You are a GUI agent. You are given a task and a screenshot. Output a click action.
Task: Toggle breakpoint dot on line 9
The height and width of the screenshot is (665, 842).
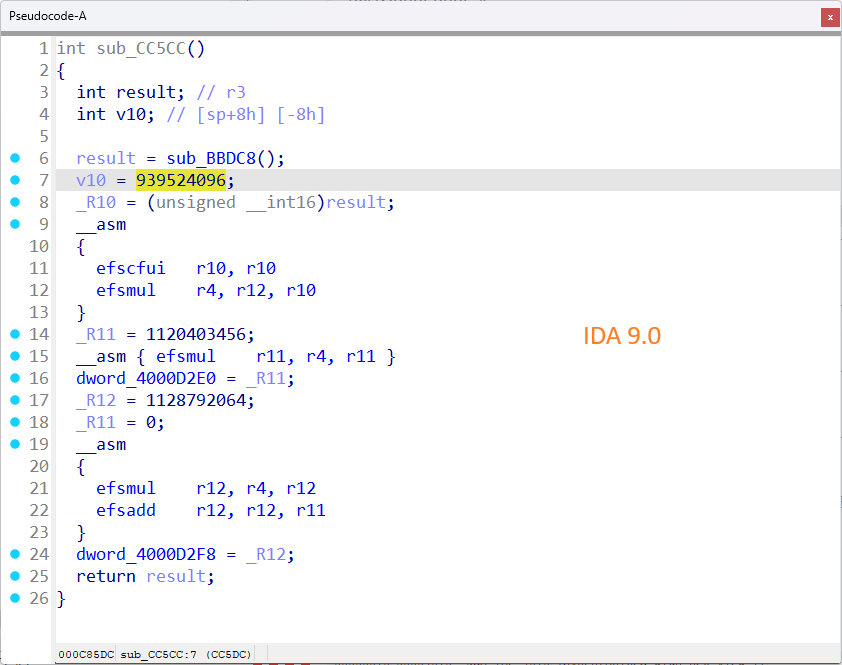(15, 224)
